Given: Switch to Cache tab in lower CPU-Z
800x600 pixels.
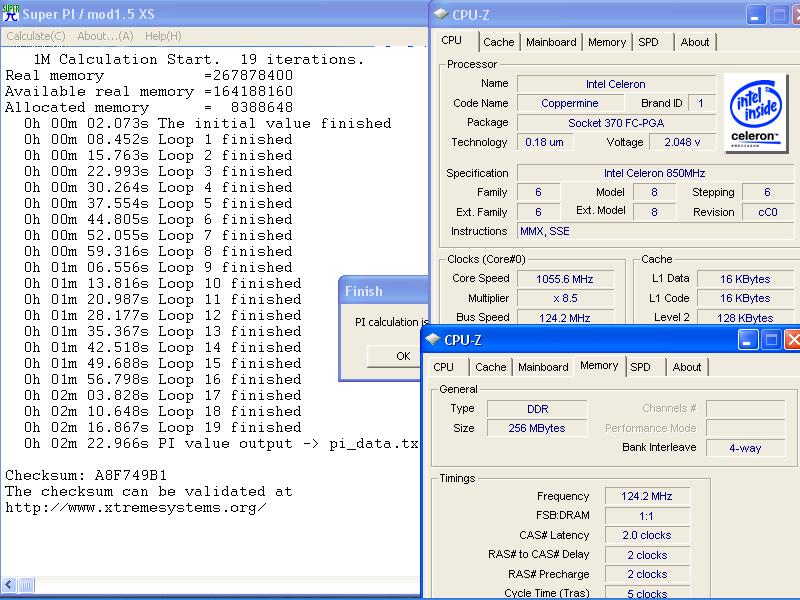Looking at the screenshot, I should pos(490,367).
